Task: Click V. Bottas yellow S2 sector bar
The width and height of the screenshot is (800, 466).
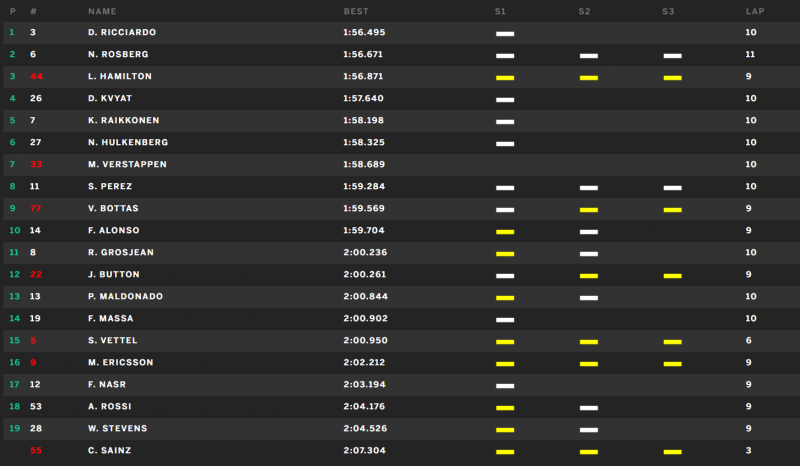Action: (x=589, y=210)
